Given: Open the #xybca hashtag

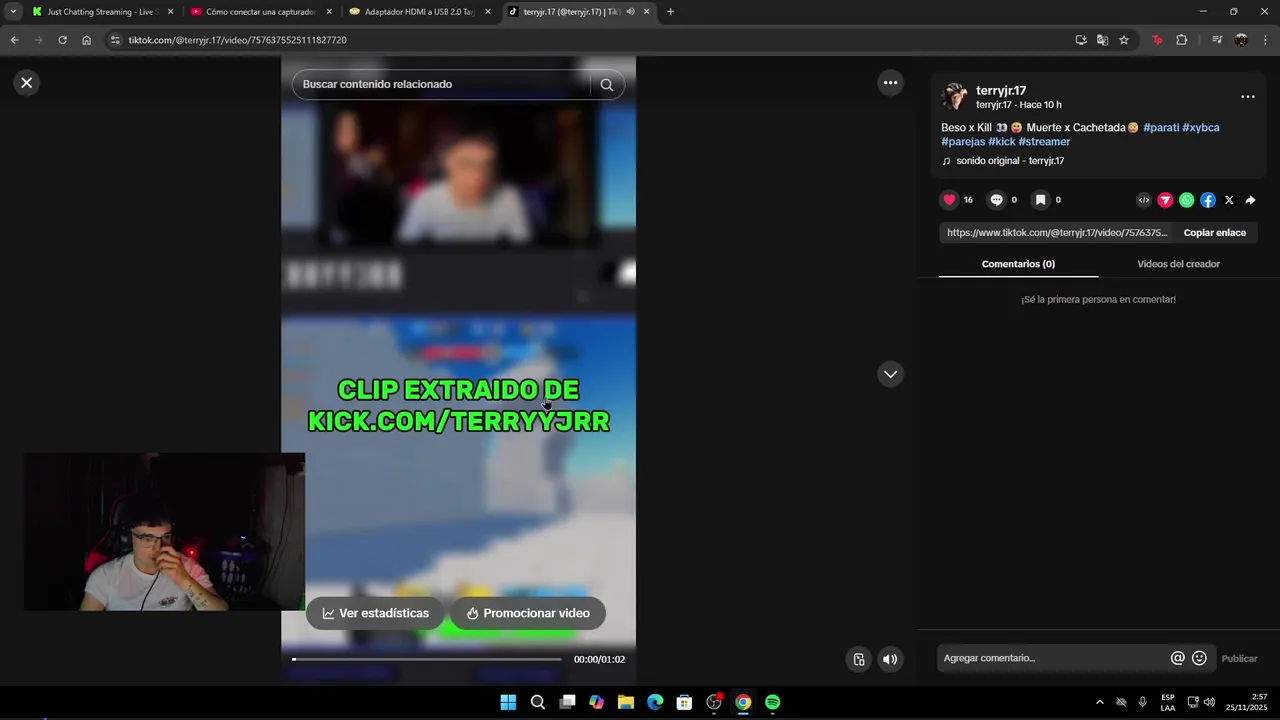Looking at the screenshot, I should pos(1201,128).
